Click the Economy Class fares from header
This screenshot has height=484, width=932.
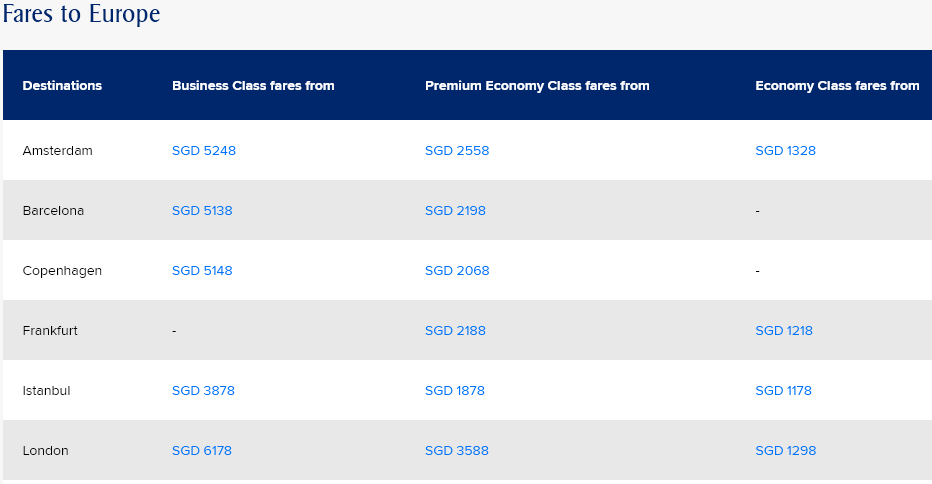click(x=837, y=86)
